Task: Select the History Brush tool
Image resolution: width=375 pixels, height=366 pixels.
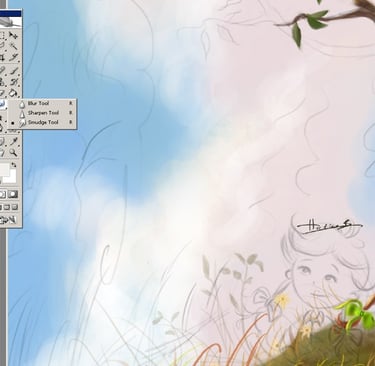Action: tap(13, 82)
